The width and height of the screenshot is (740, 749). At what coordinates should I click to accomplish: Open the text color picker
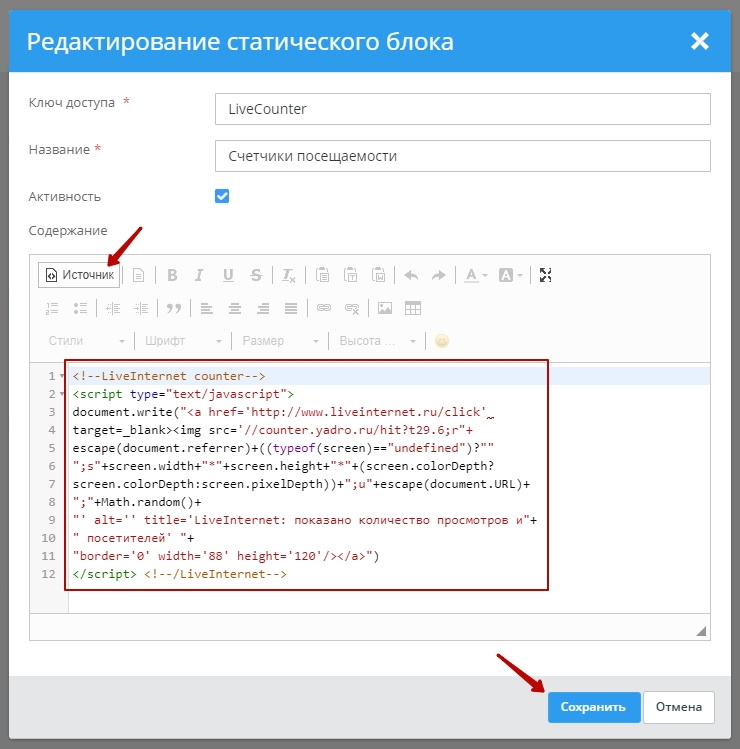click(x=476, y=275)
